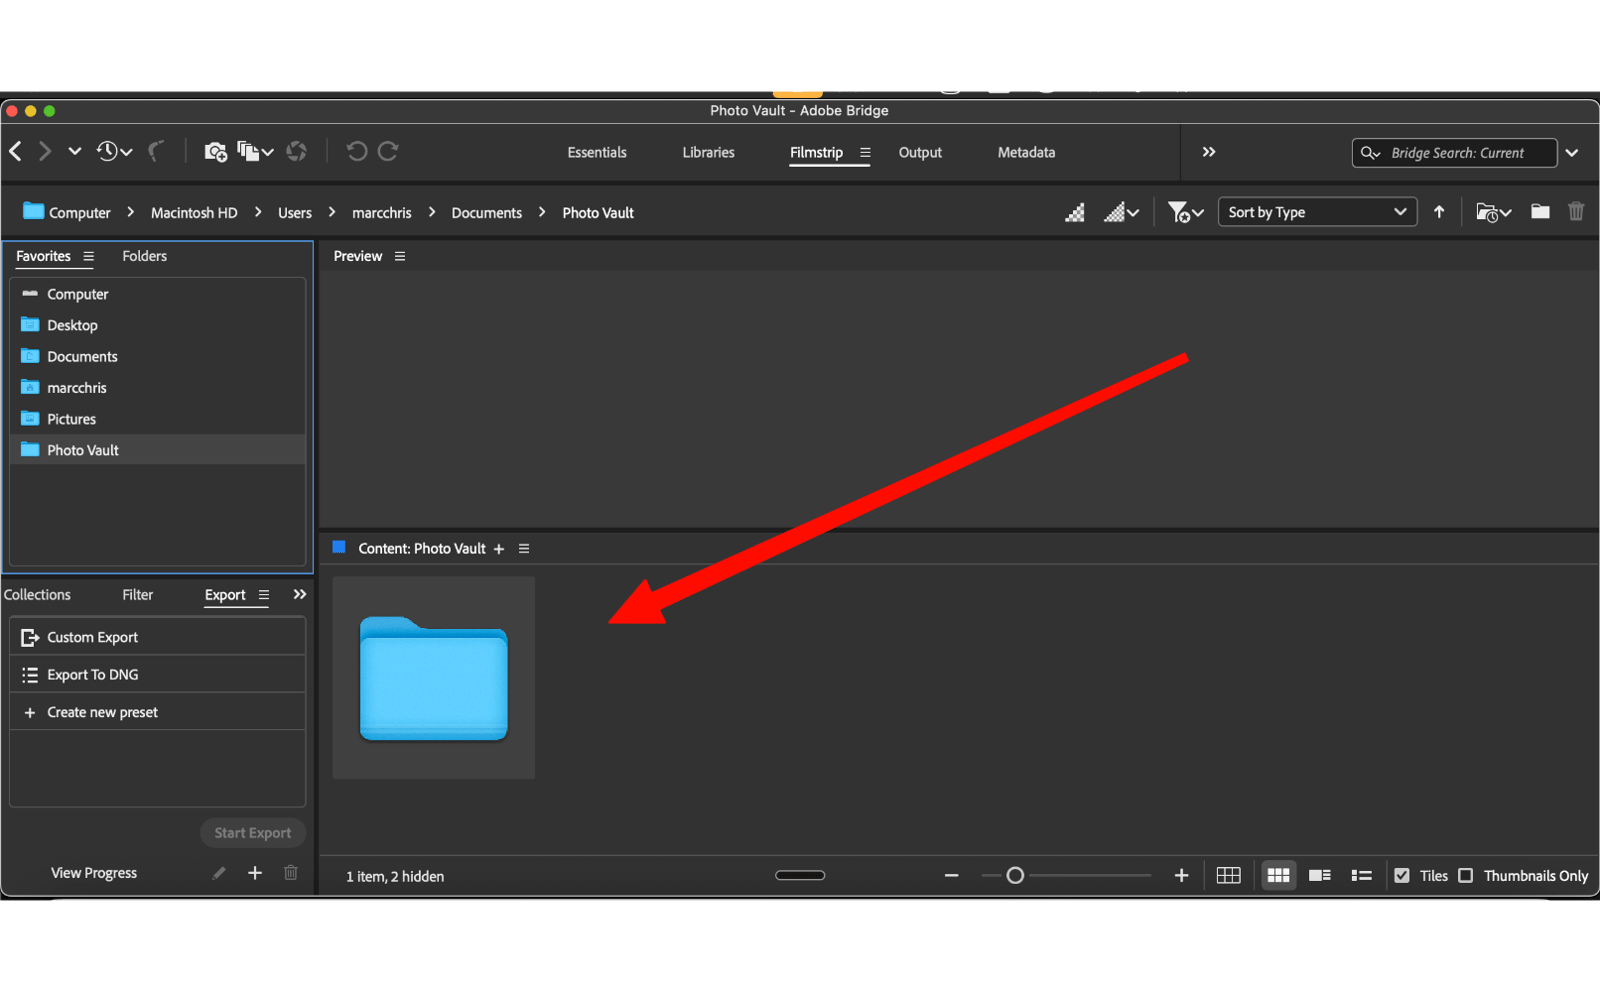Click the refresh sync icon in the toolbar
This screenshot has height=992, width=1600.
(x=296, y=151)
